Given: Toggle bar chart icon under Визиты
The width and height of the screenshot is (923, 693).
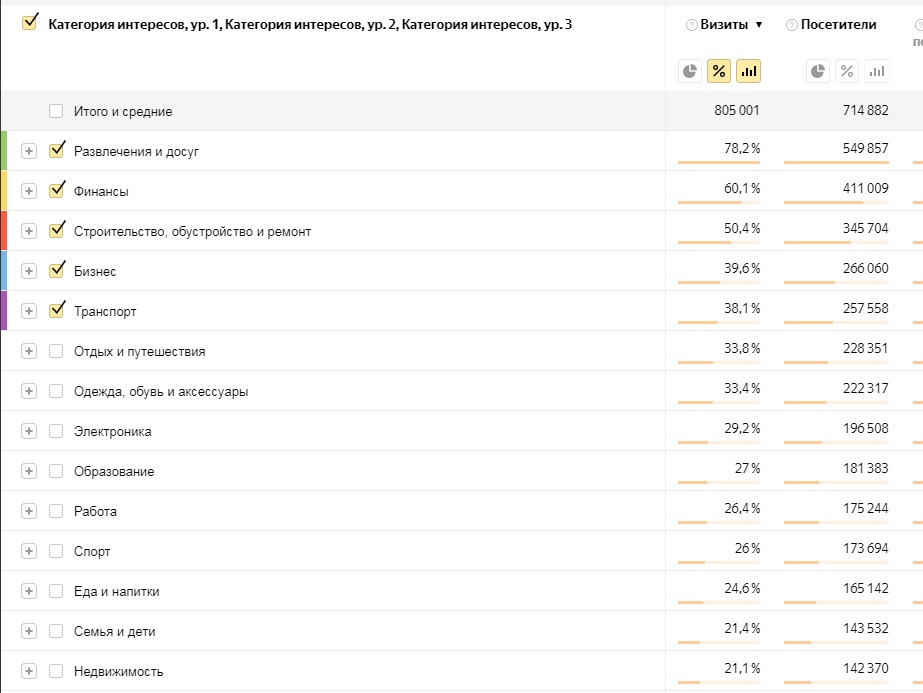Looking at the screenshot, I should point(748,71).
